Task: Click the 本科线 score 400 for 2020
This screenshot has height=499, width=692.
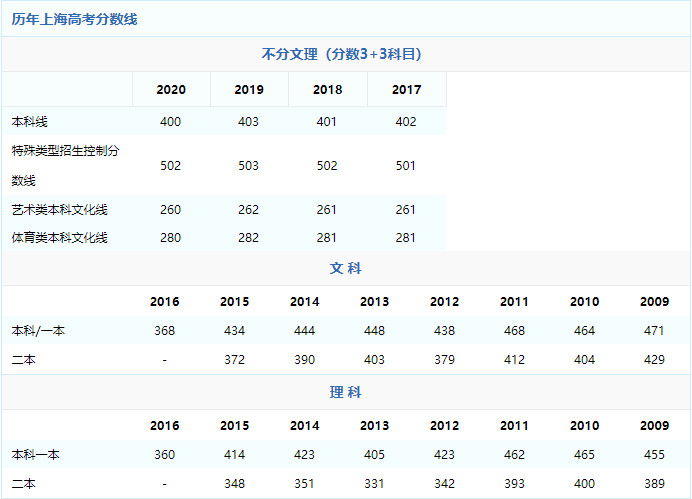Action: tap(171, 121)
